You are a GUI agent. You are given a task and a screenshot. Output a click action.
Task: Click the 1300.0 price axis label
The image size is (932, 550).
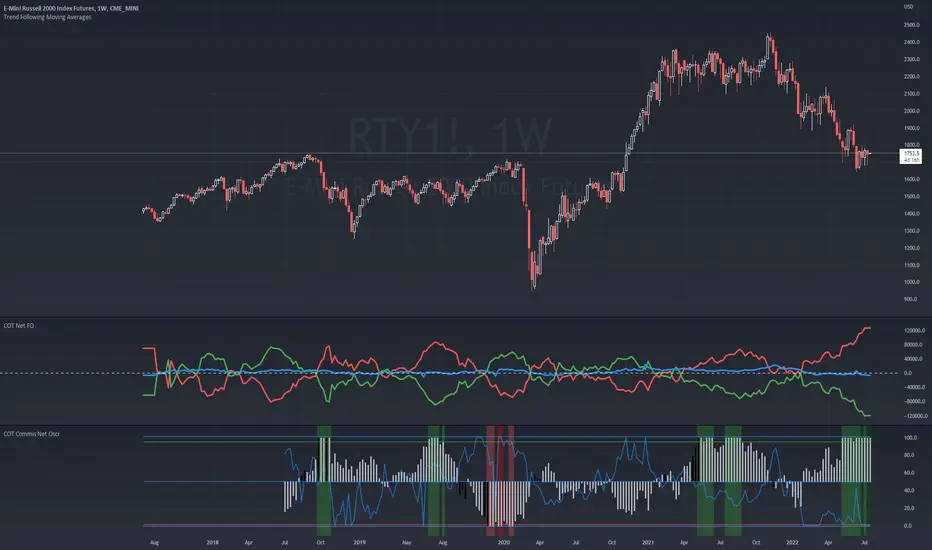coord(911,231)
